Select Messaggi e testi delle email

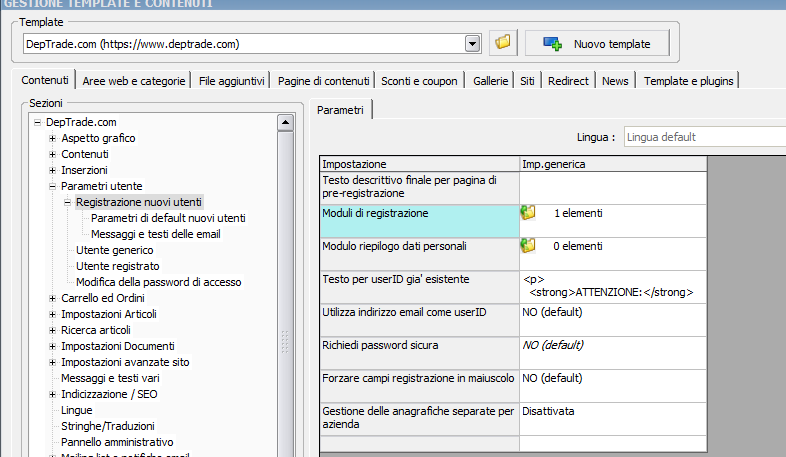(156, 234)
